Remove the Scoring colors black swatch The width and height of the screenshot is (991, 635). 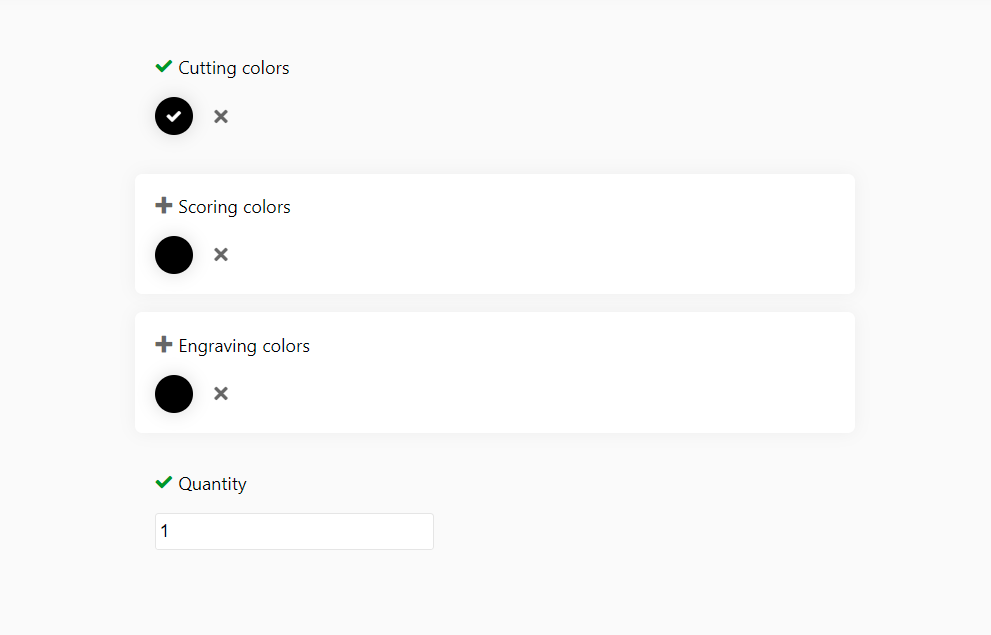coord(221,255)
